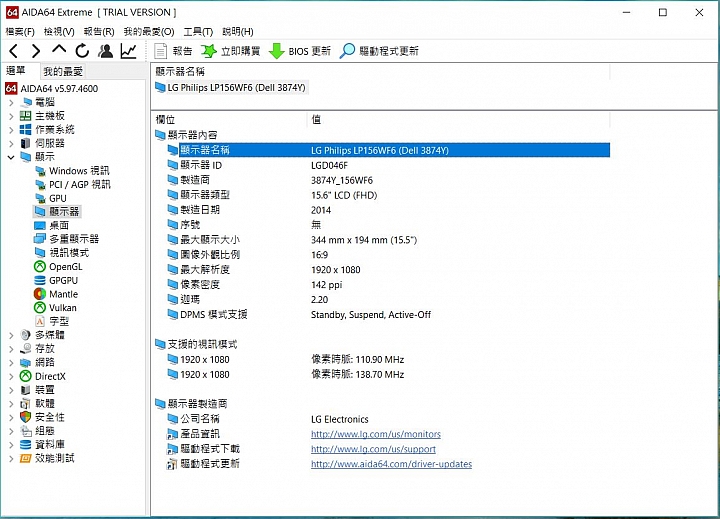Select the 138.70 MHz video mode row
This screenshot has height=519, width=720.
coord(387,375)
